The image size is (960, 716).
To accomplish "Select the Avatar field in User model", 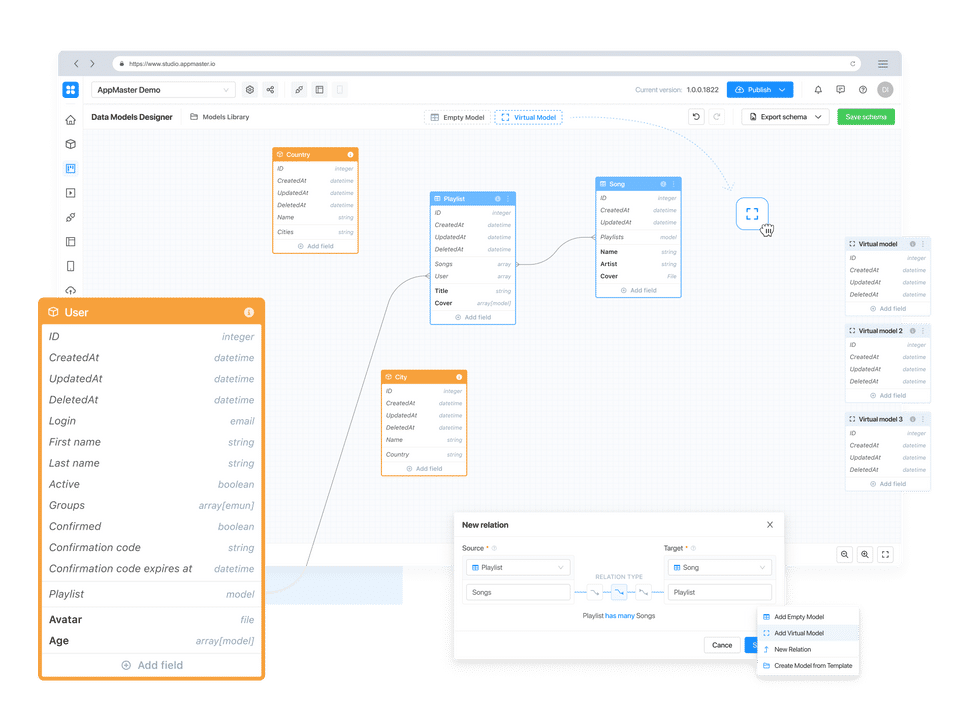I will click(x=151, y=619).
